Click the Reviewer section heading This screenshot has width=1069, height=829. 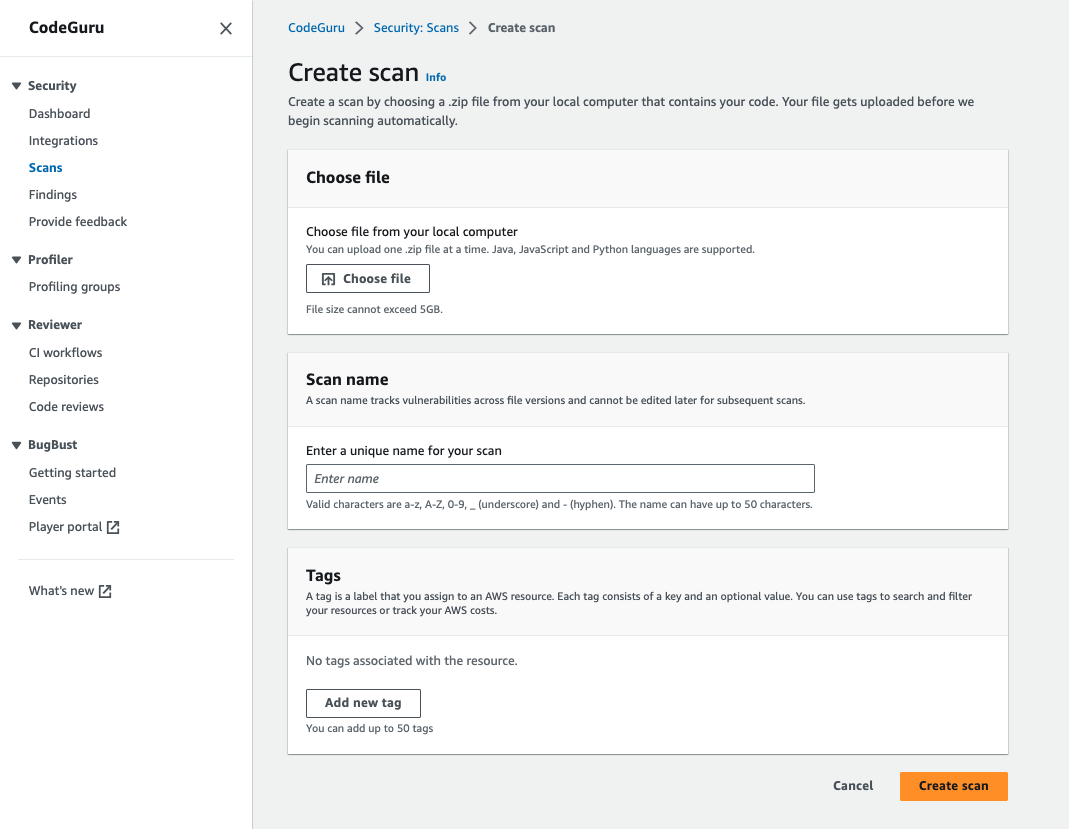55,325
